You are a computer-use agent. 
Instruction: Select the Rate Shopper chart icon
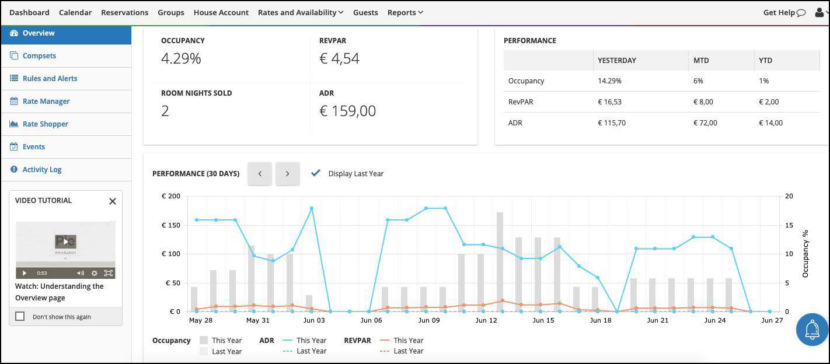[x=14, y=124]
